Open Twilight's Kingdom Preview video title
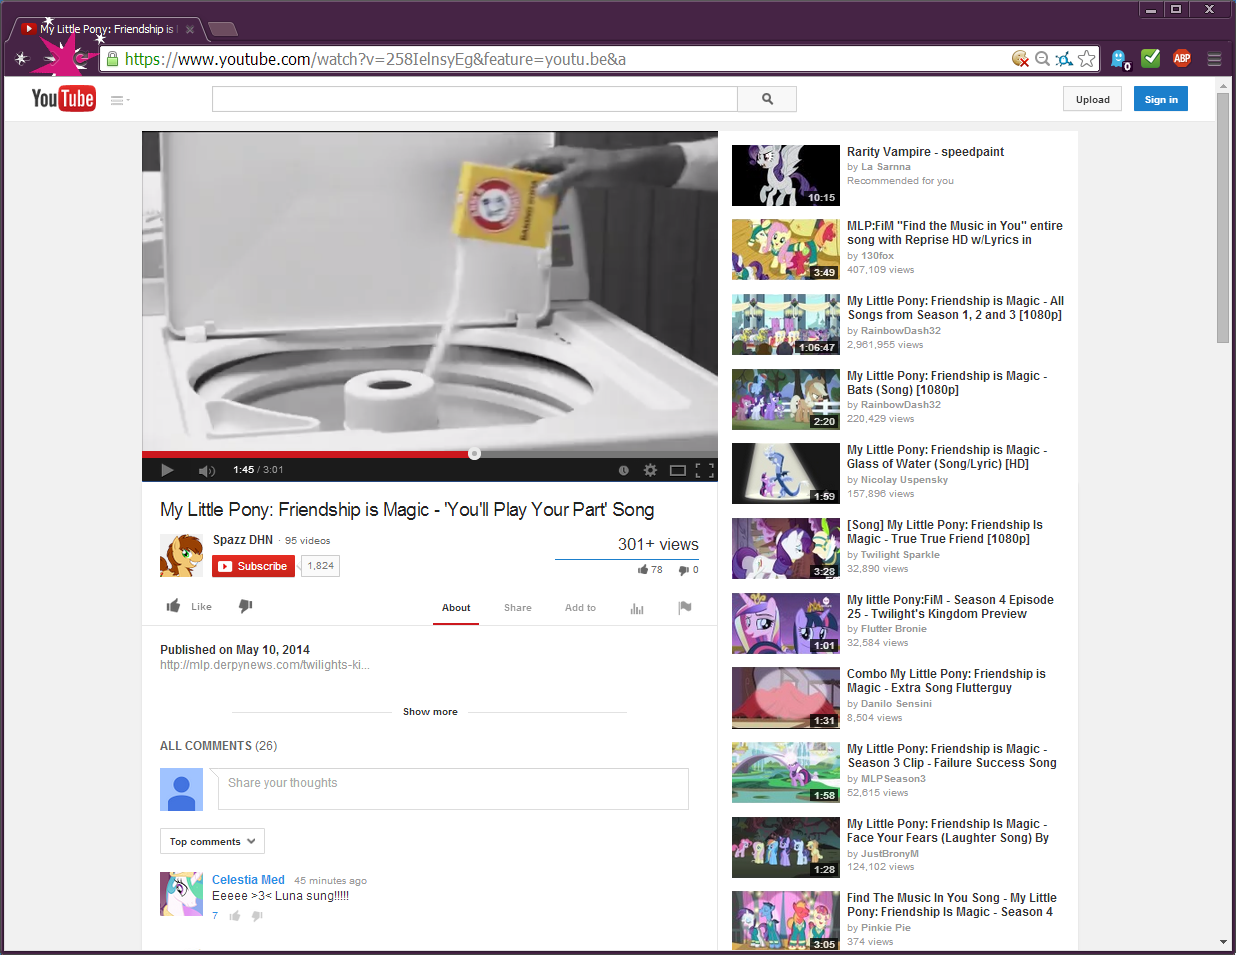Viewport: 1236px width, 955px height. 950,607
